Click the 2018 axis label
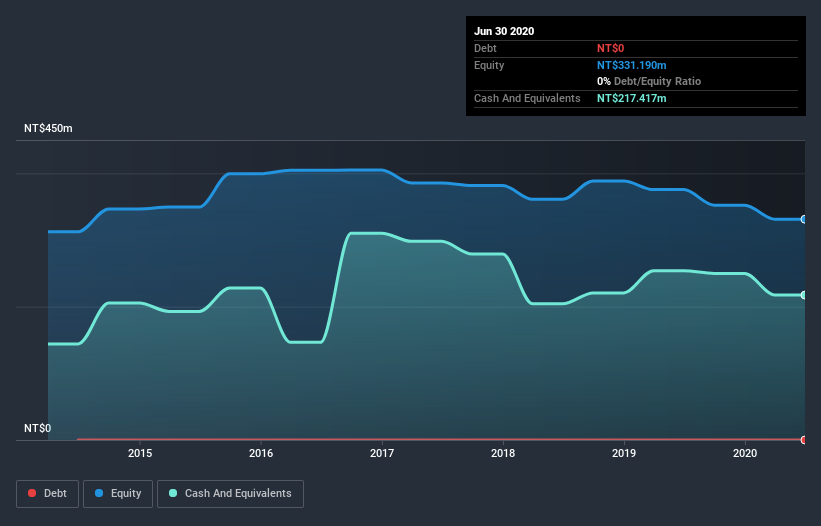821x526 pixels. [503, 453]
